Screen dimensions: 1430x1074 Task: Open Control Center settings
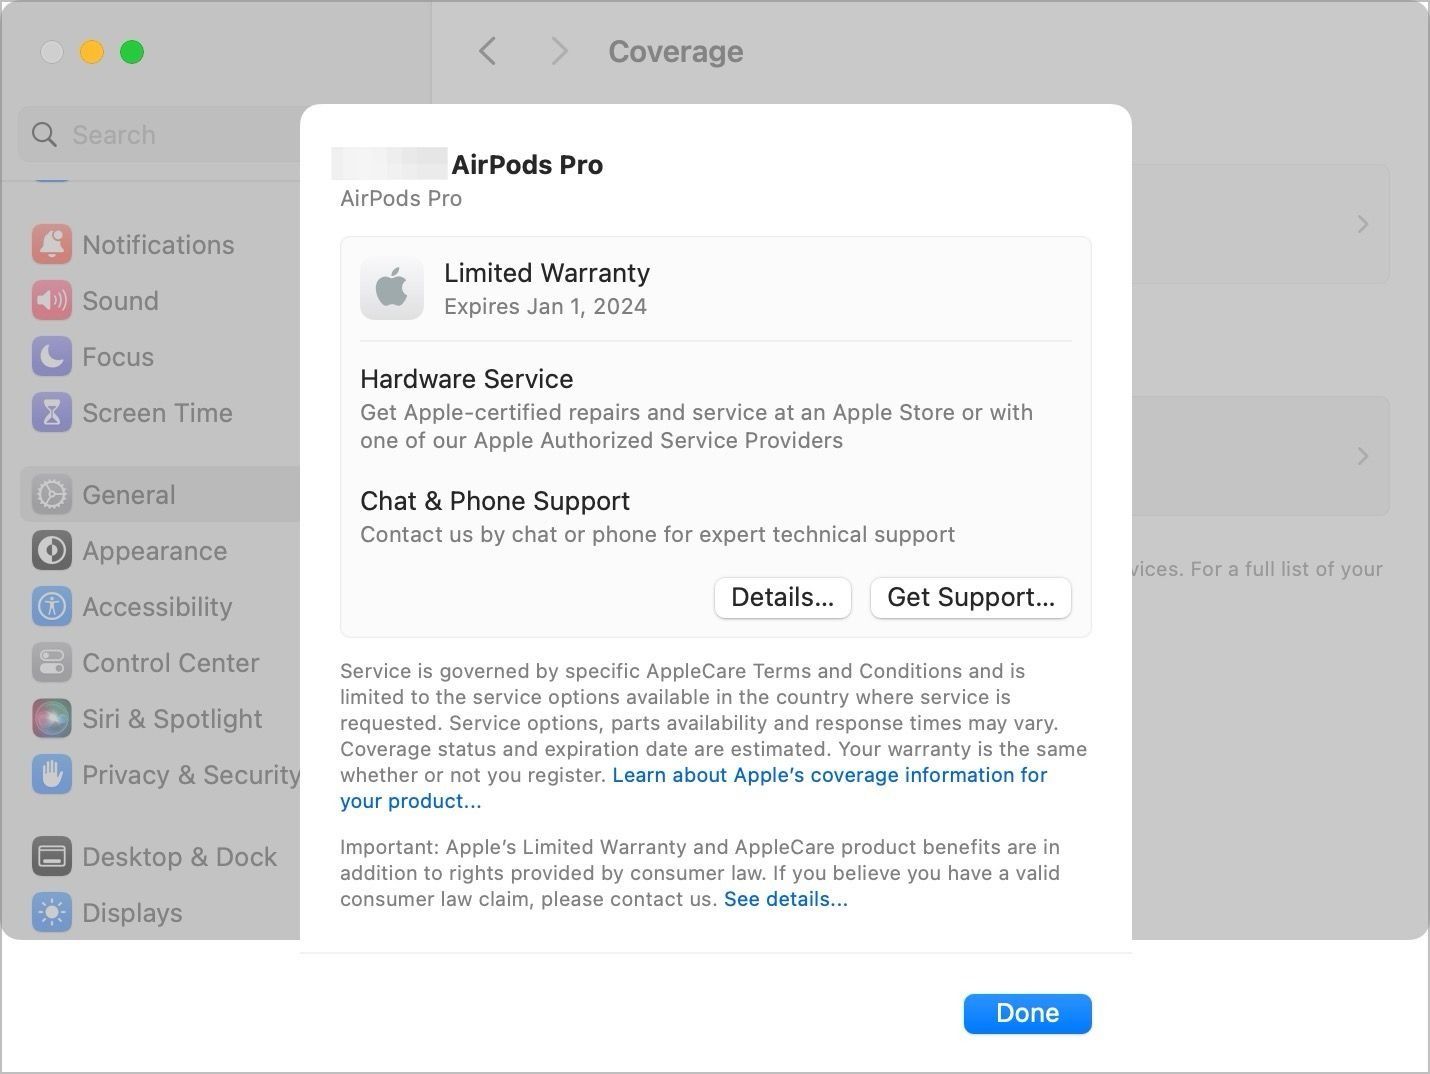(170, 662)
